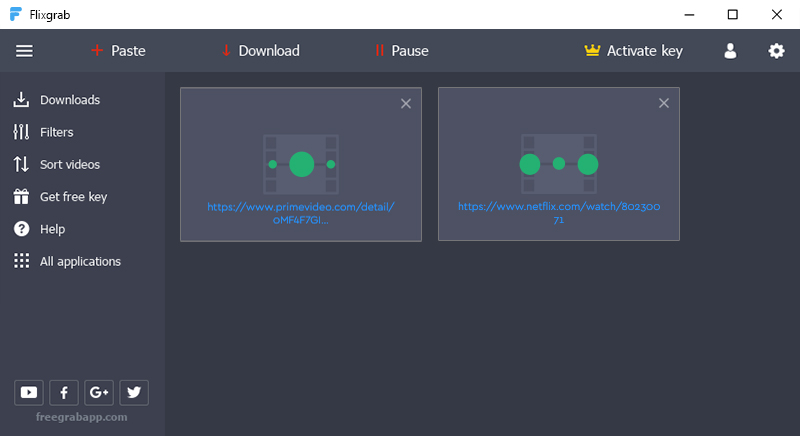800x436 pixels.
Task: Open the YouTube social icon
Action: [x=29, y=392]
